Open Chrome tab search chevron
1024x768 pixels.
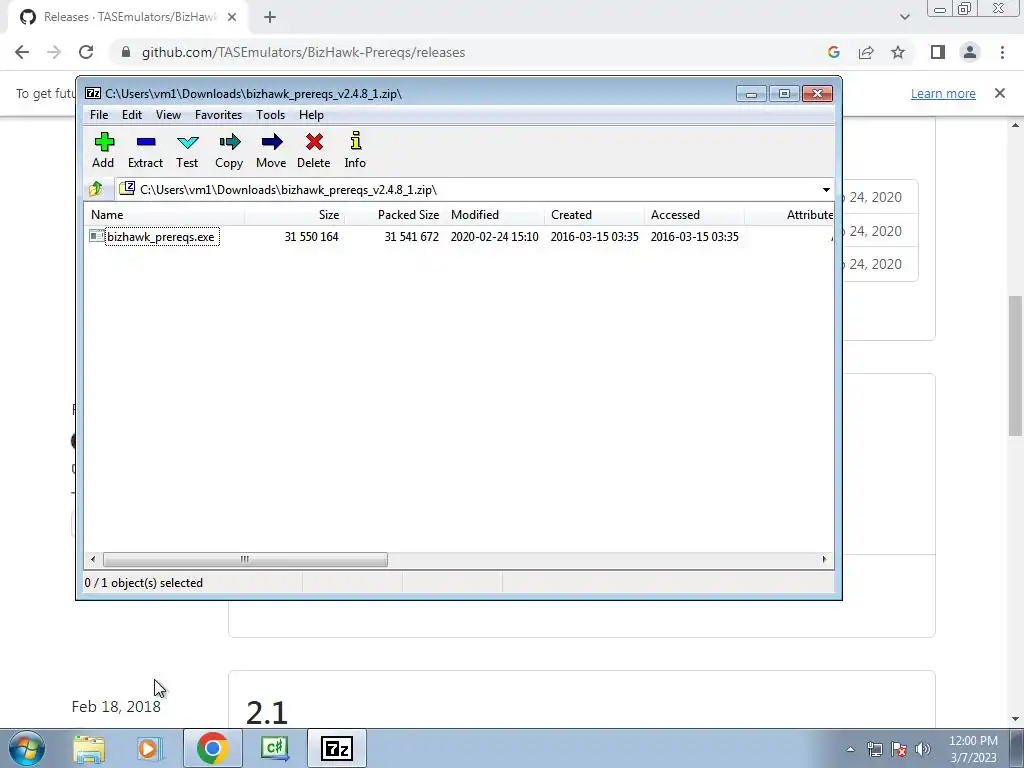coord(904,18)
